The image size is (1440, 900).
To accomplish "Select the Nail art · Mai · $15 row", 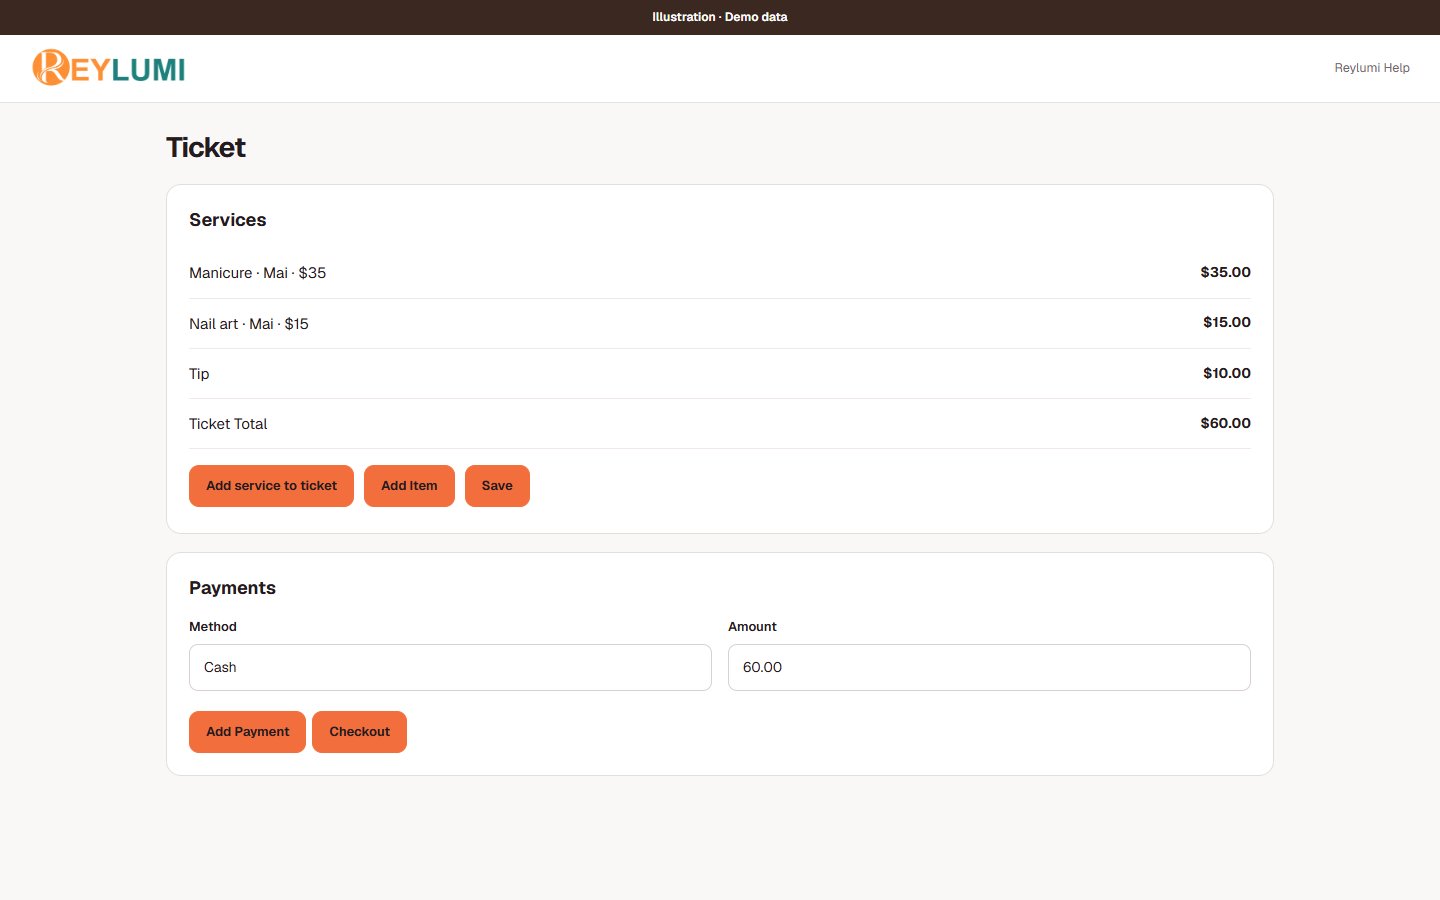I will (x=720, y=324).
